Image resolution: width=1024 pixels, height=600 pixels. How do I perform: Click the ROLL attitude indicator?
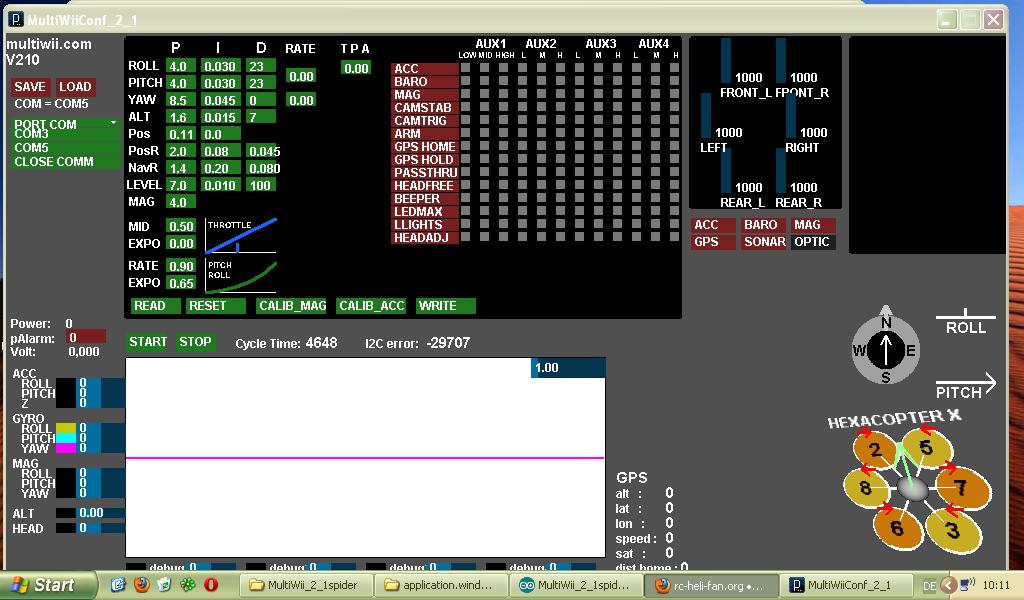[965, 323]
